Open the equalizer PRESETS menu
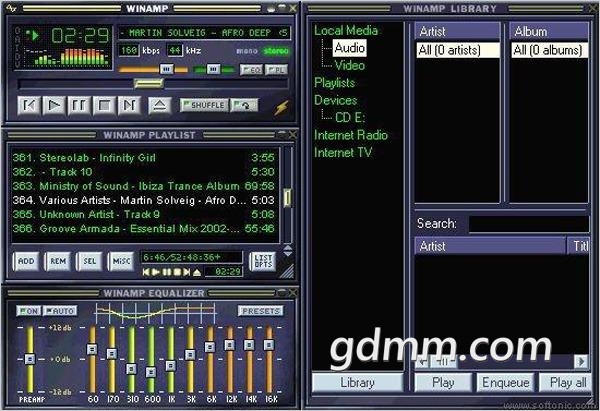 click(261, 311)
